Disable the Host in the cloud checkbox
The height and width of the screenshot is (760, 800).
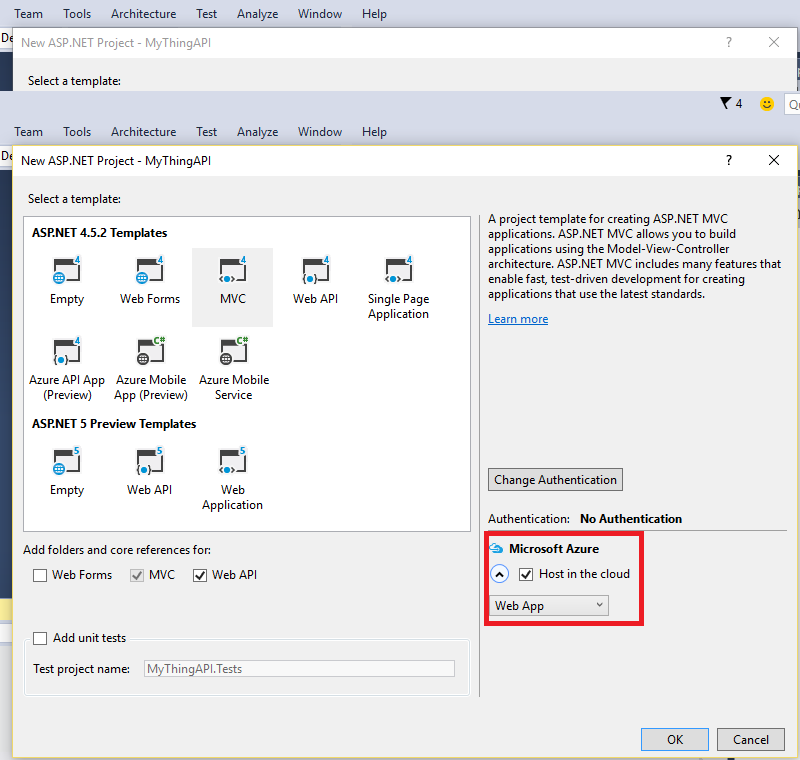coord(526,574)
